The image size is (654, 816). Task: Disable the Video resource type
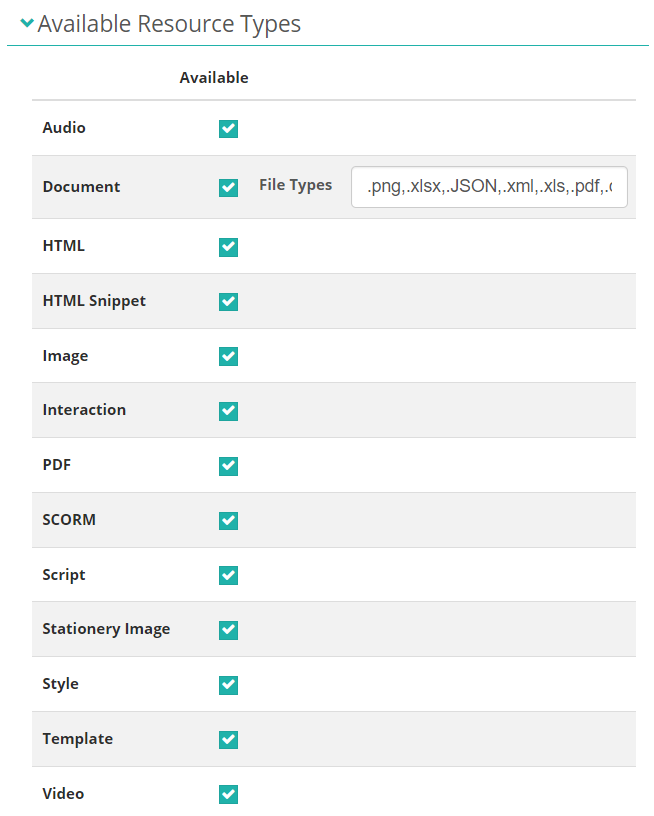tap(228, 794)
